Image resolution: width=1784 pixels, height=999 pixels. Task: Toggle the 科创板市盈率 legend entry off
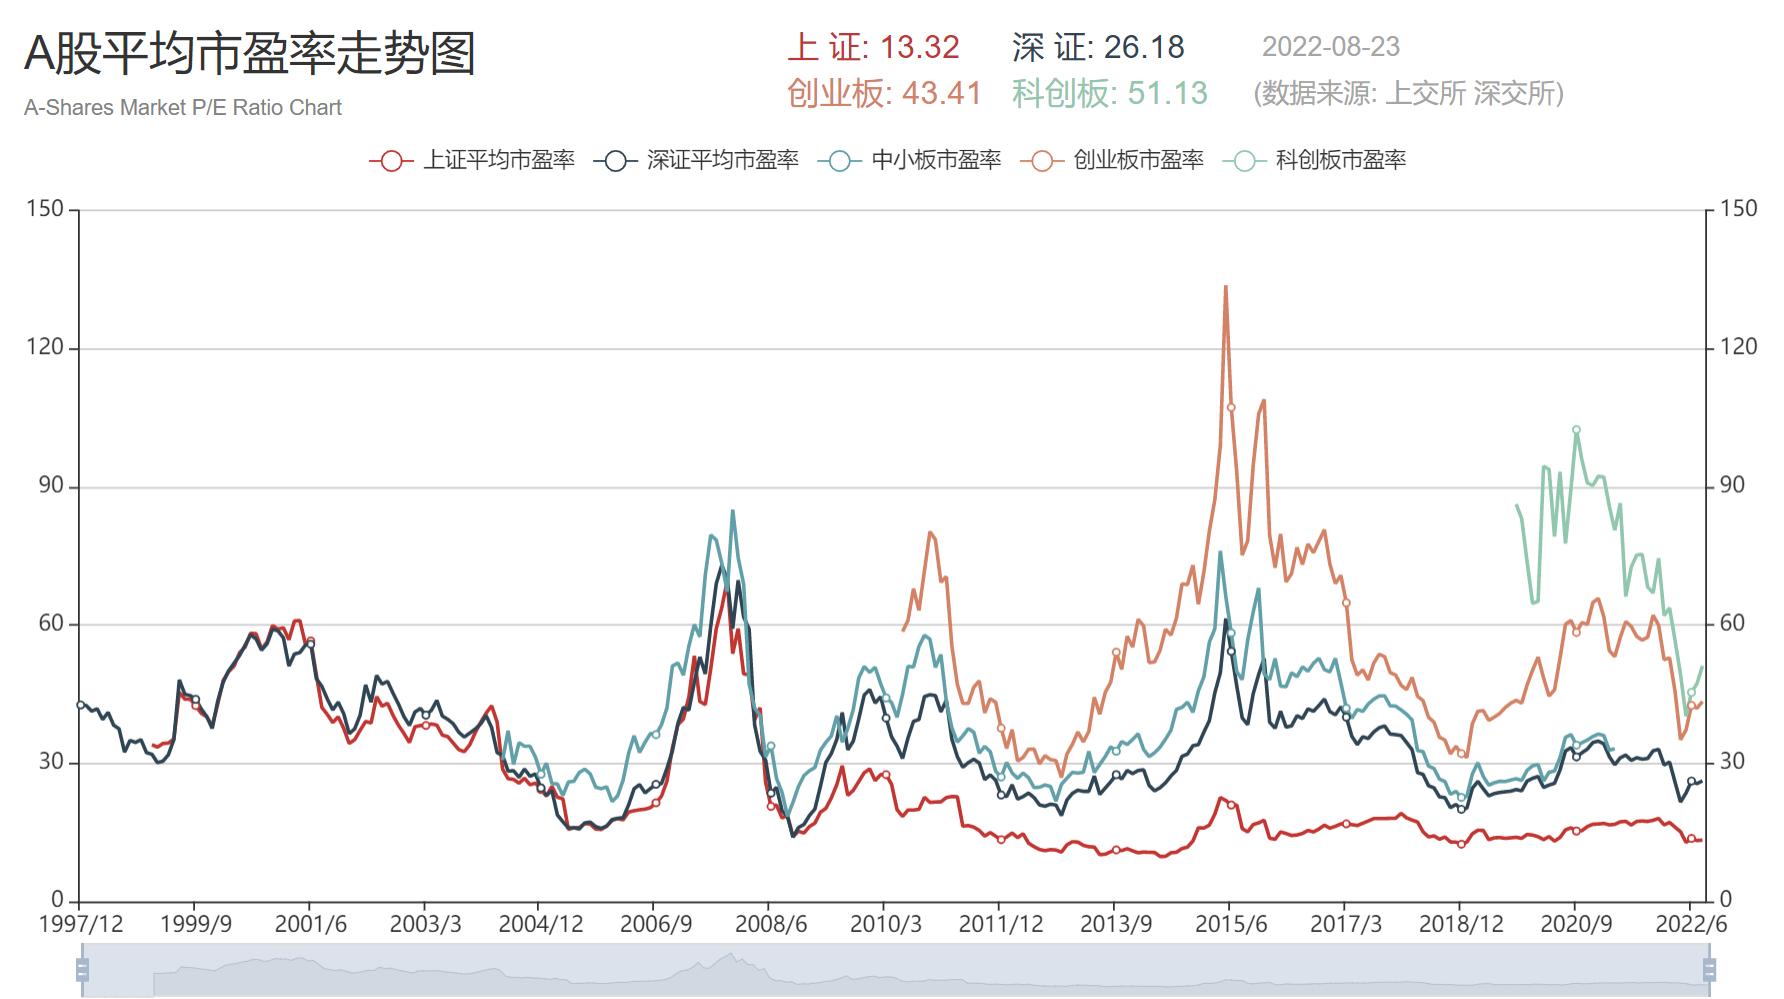1343,159
